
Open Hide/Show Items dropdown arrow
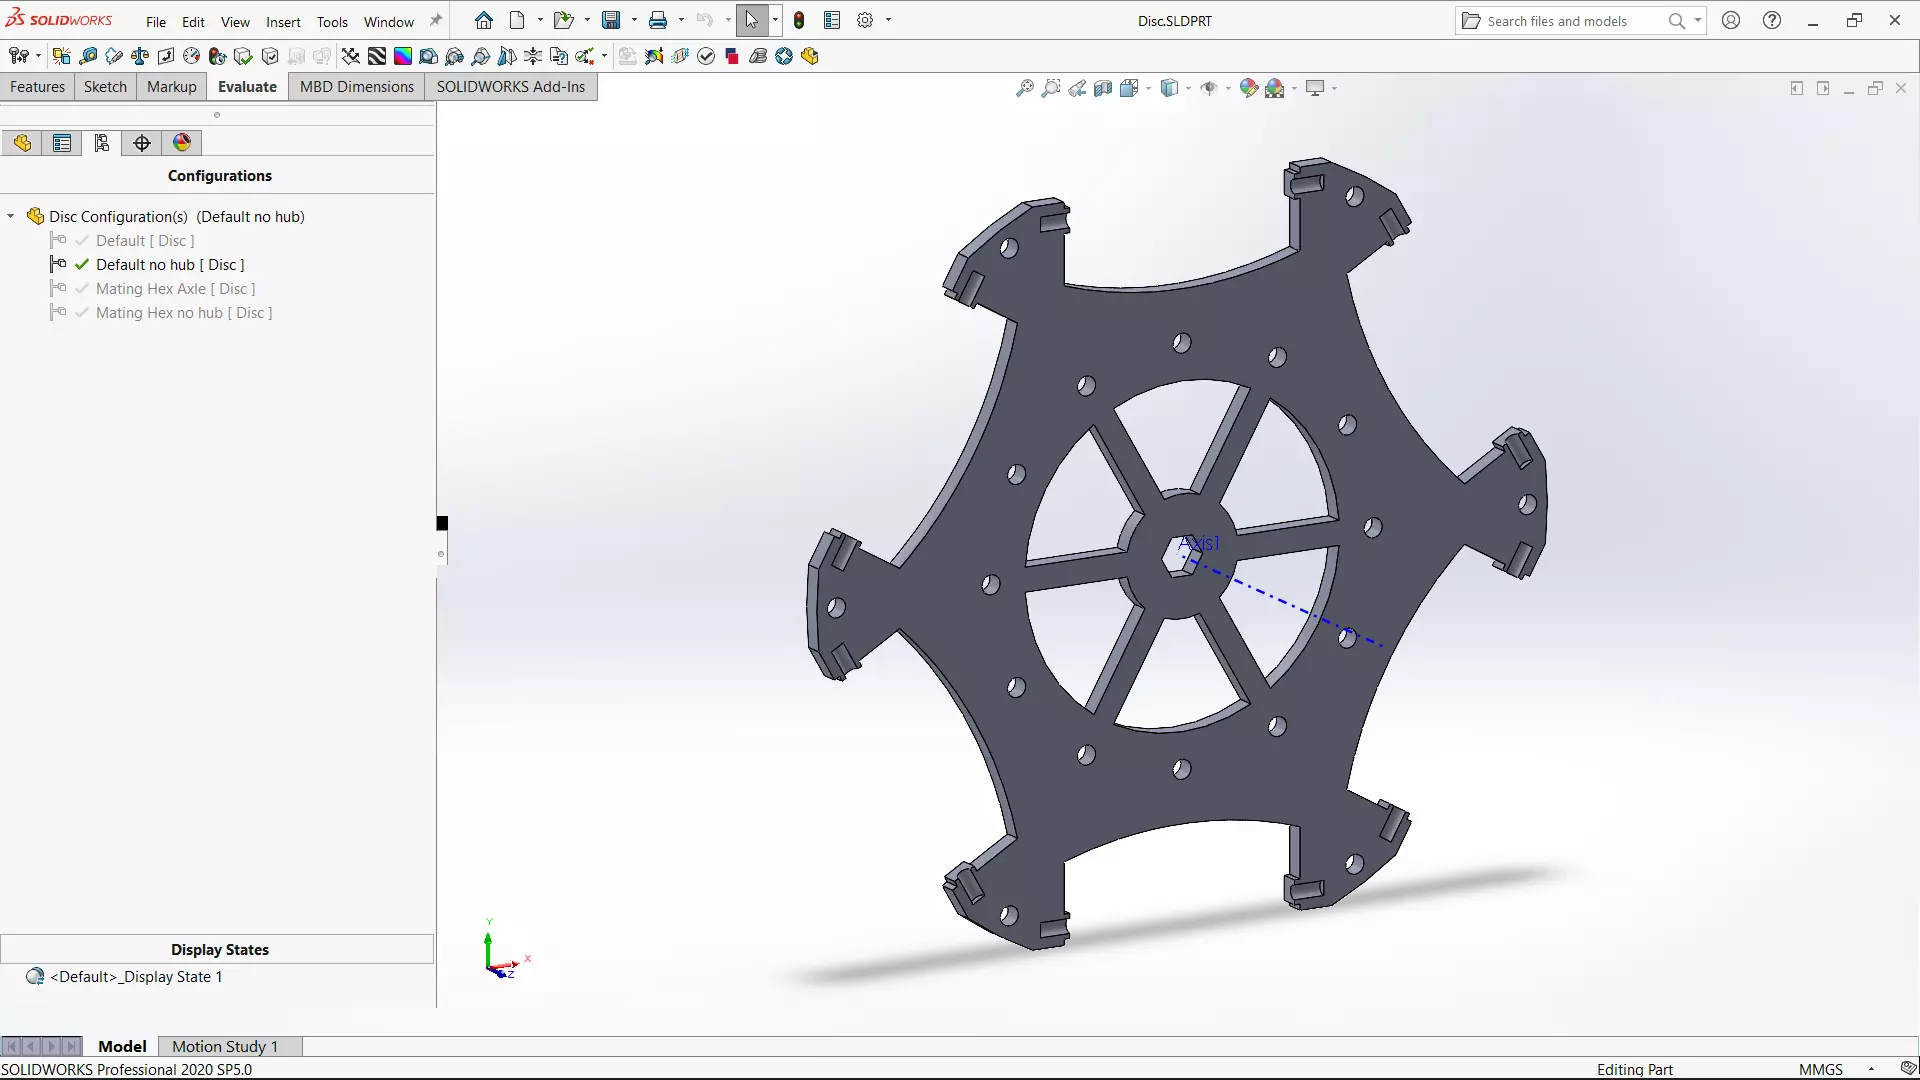(1228, 88)
